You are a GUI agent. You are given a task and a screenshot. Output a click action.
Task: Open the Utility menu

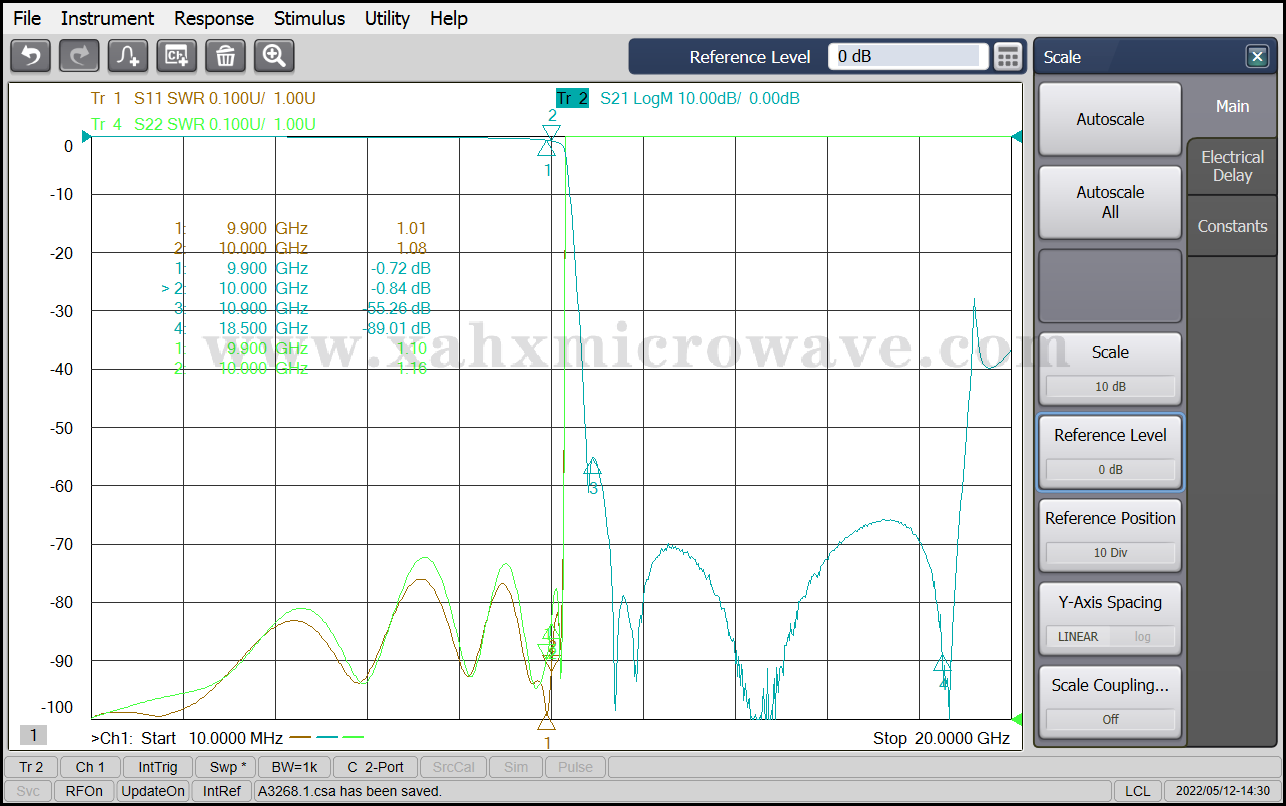point(387,18)
